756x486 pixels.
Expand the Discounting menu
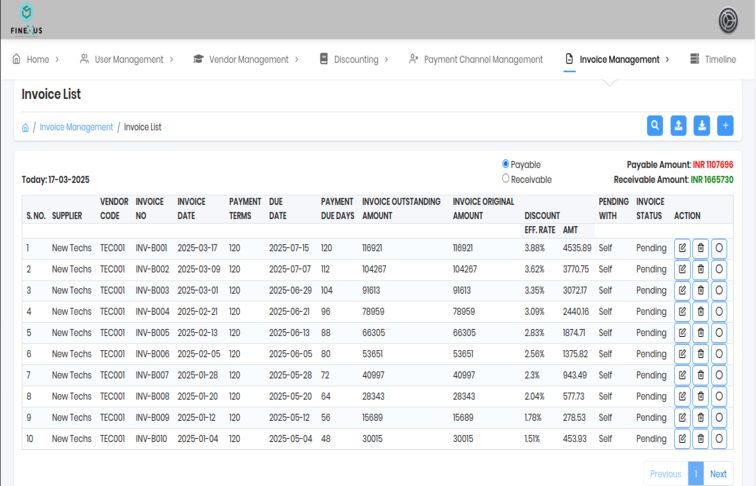tap(355, 60)
